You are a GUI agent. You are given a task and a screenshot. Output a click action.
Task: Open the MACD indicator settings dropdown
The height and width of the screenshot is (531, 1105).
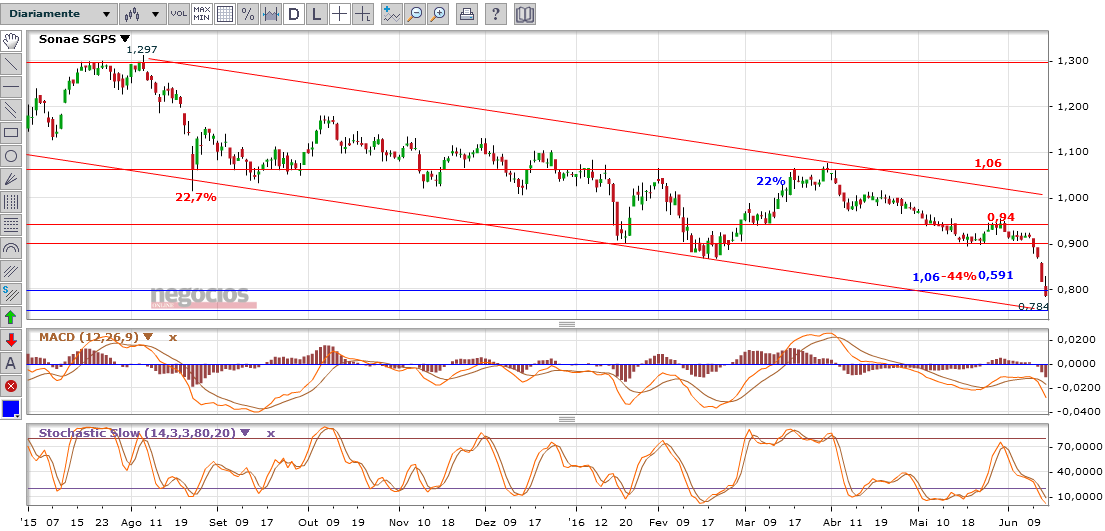[x=147, y=337]
